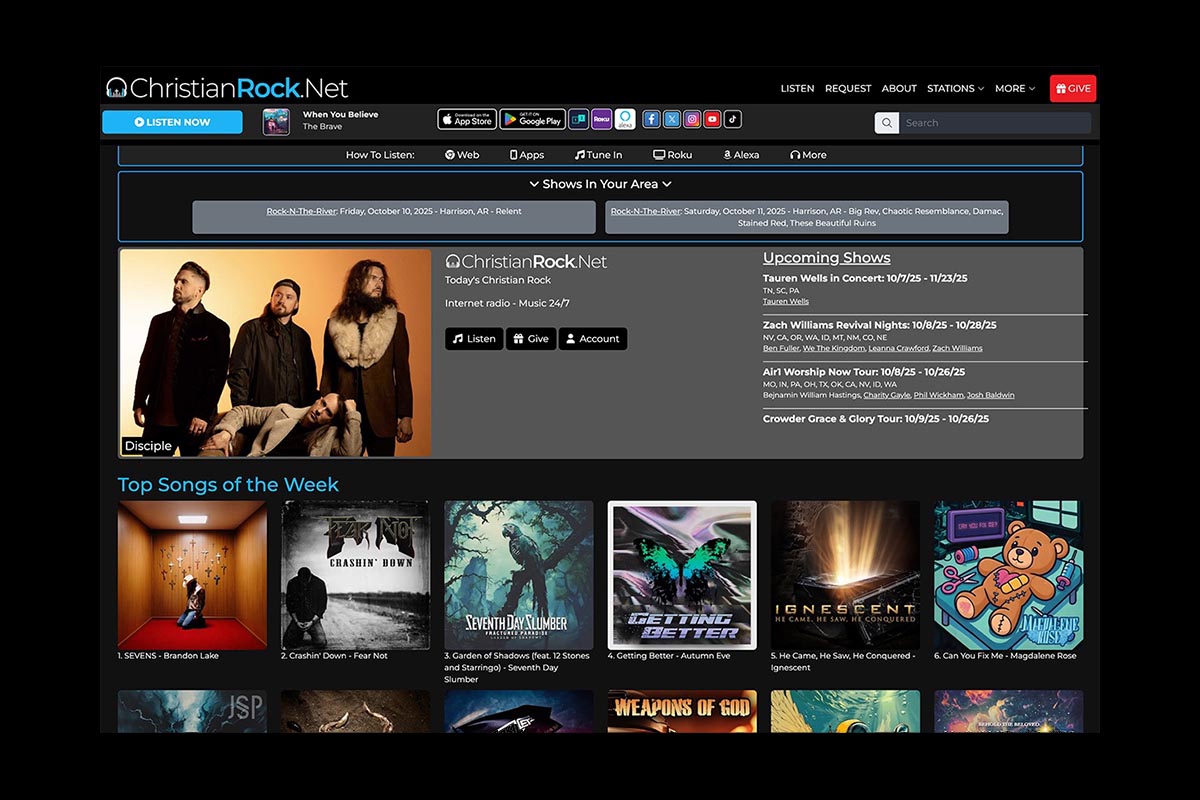Screen dimensions: 1200x800
Task: Click the Alexa icon in the toolbar
Action: 625,119
